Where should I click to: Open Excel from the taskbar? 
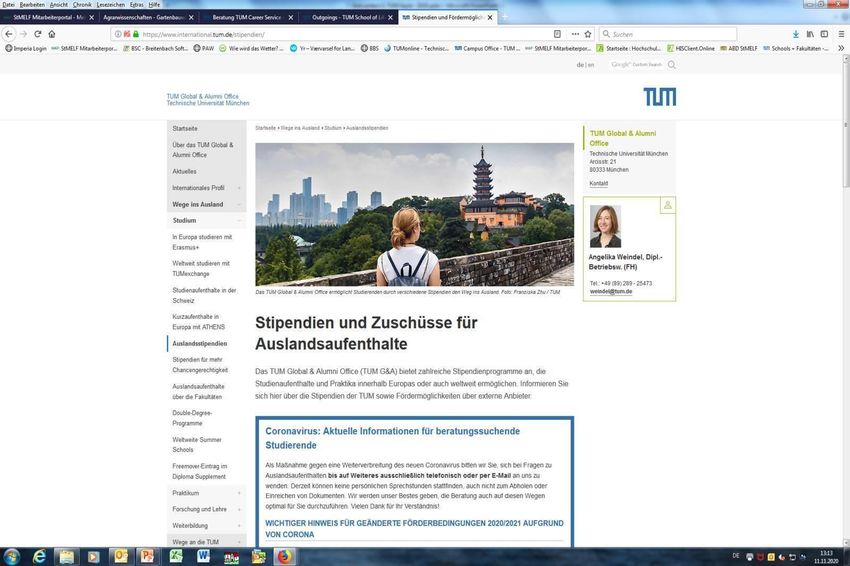tap(176, 555)
